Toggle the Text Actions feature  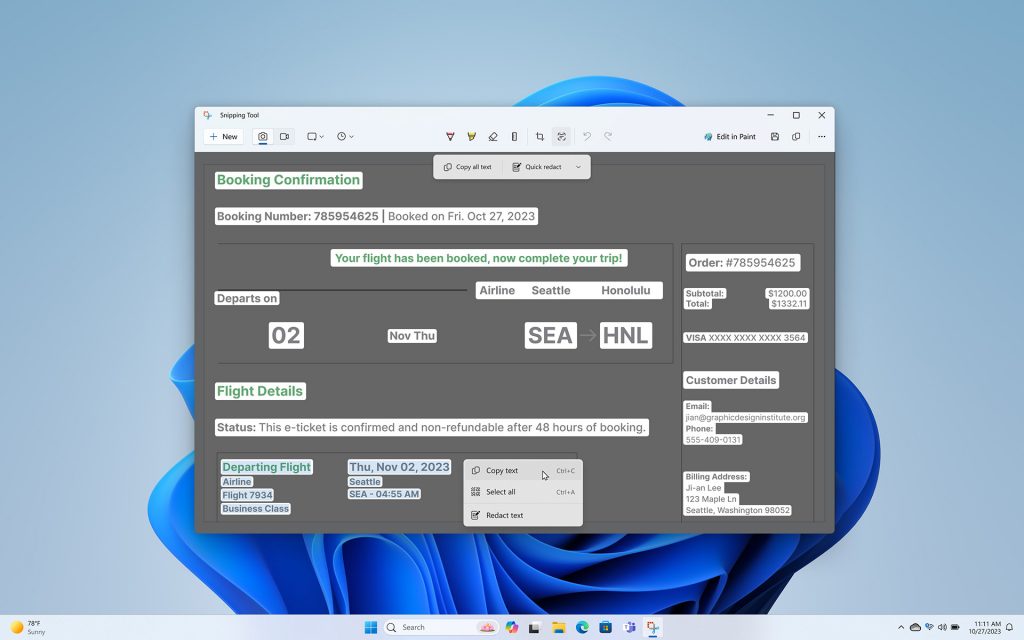560,136
